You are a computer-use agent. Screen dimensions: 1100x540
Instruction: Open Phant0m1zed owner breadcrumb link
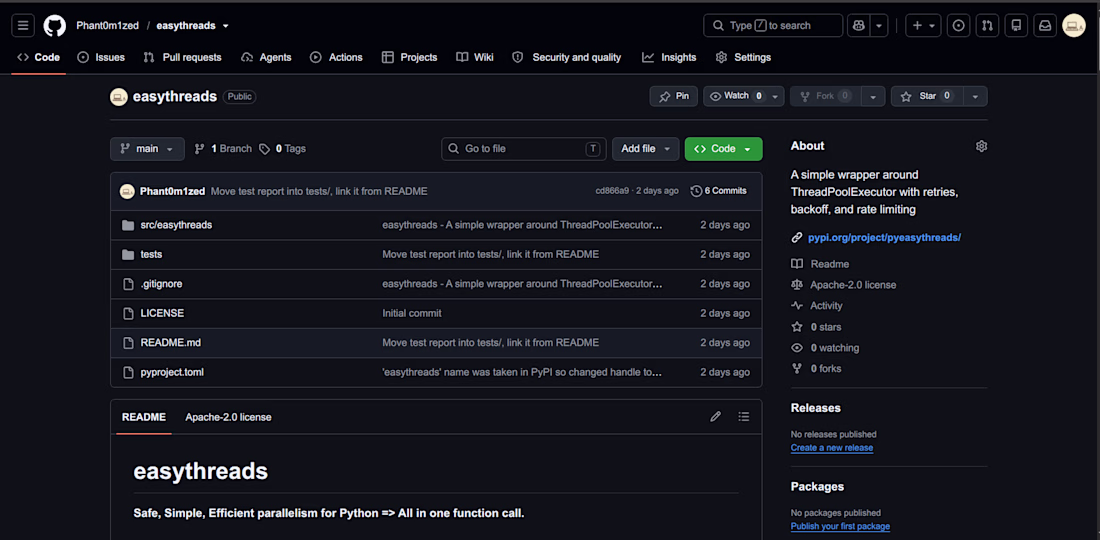(106, 26)
